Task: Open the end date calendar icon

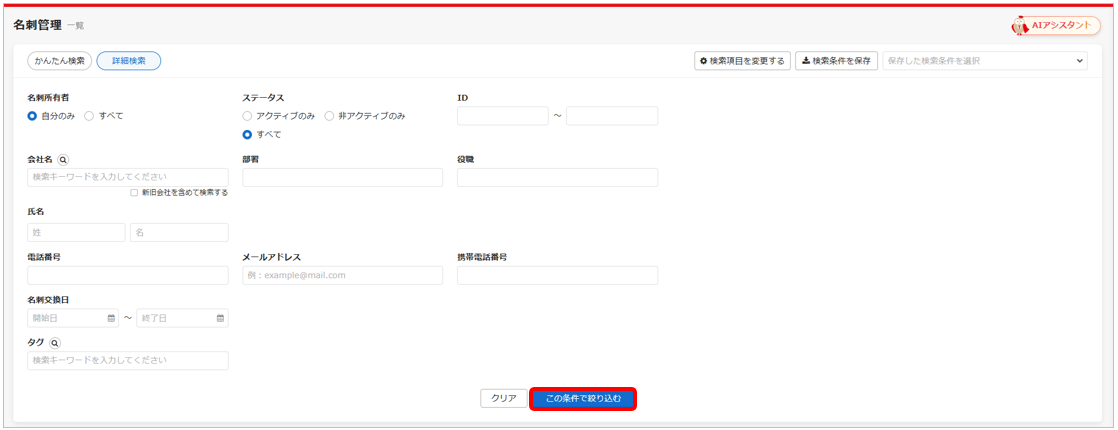Action: [x=220, y=318]
